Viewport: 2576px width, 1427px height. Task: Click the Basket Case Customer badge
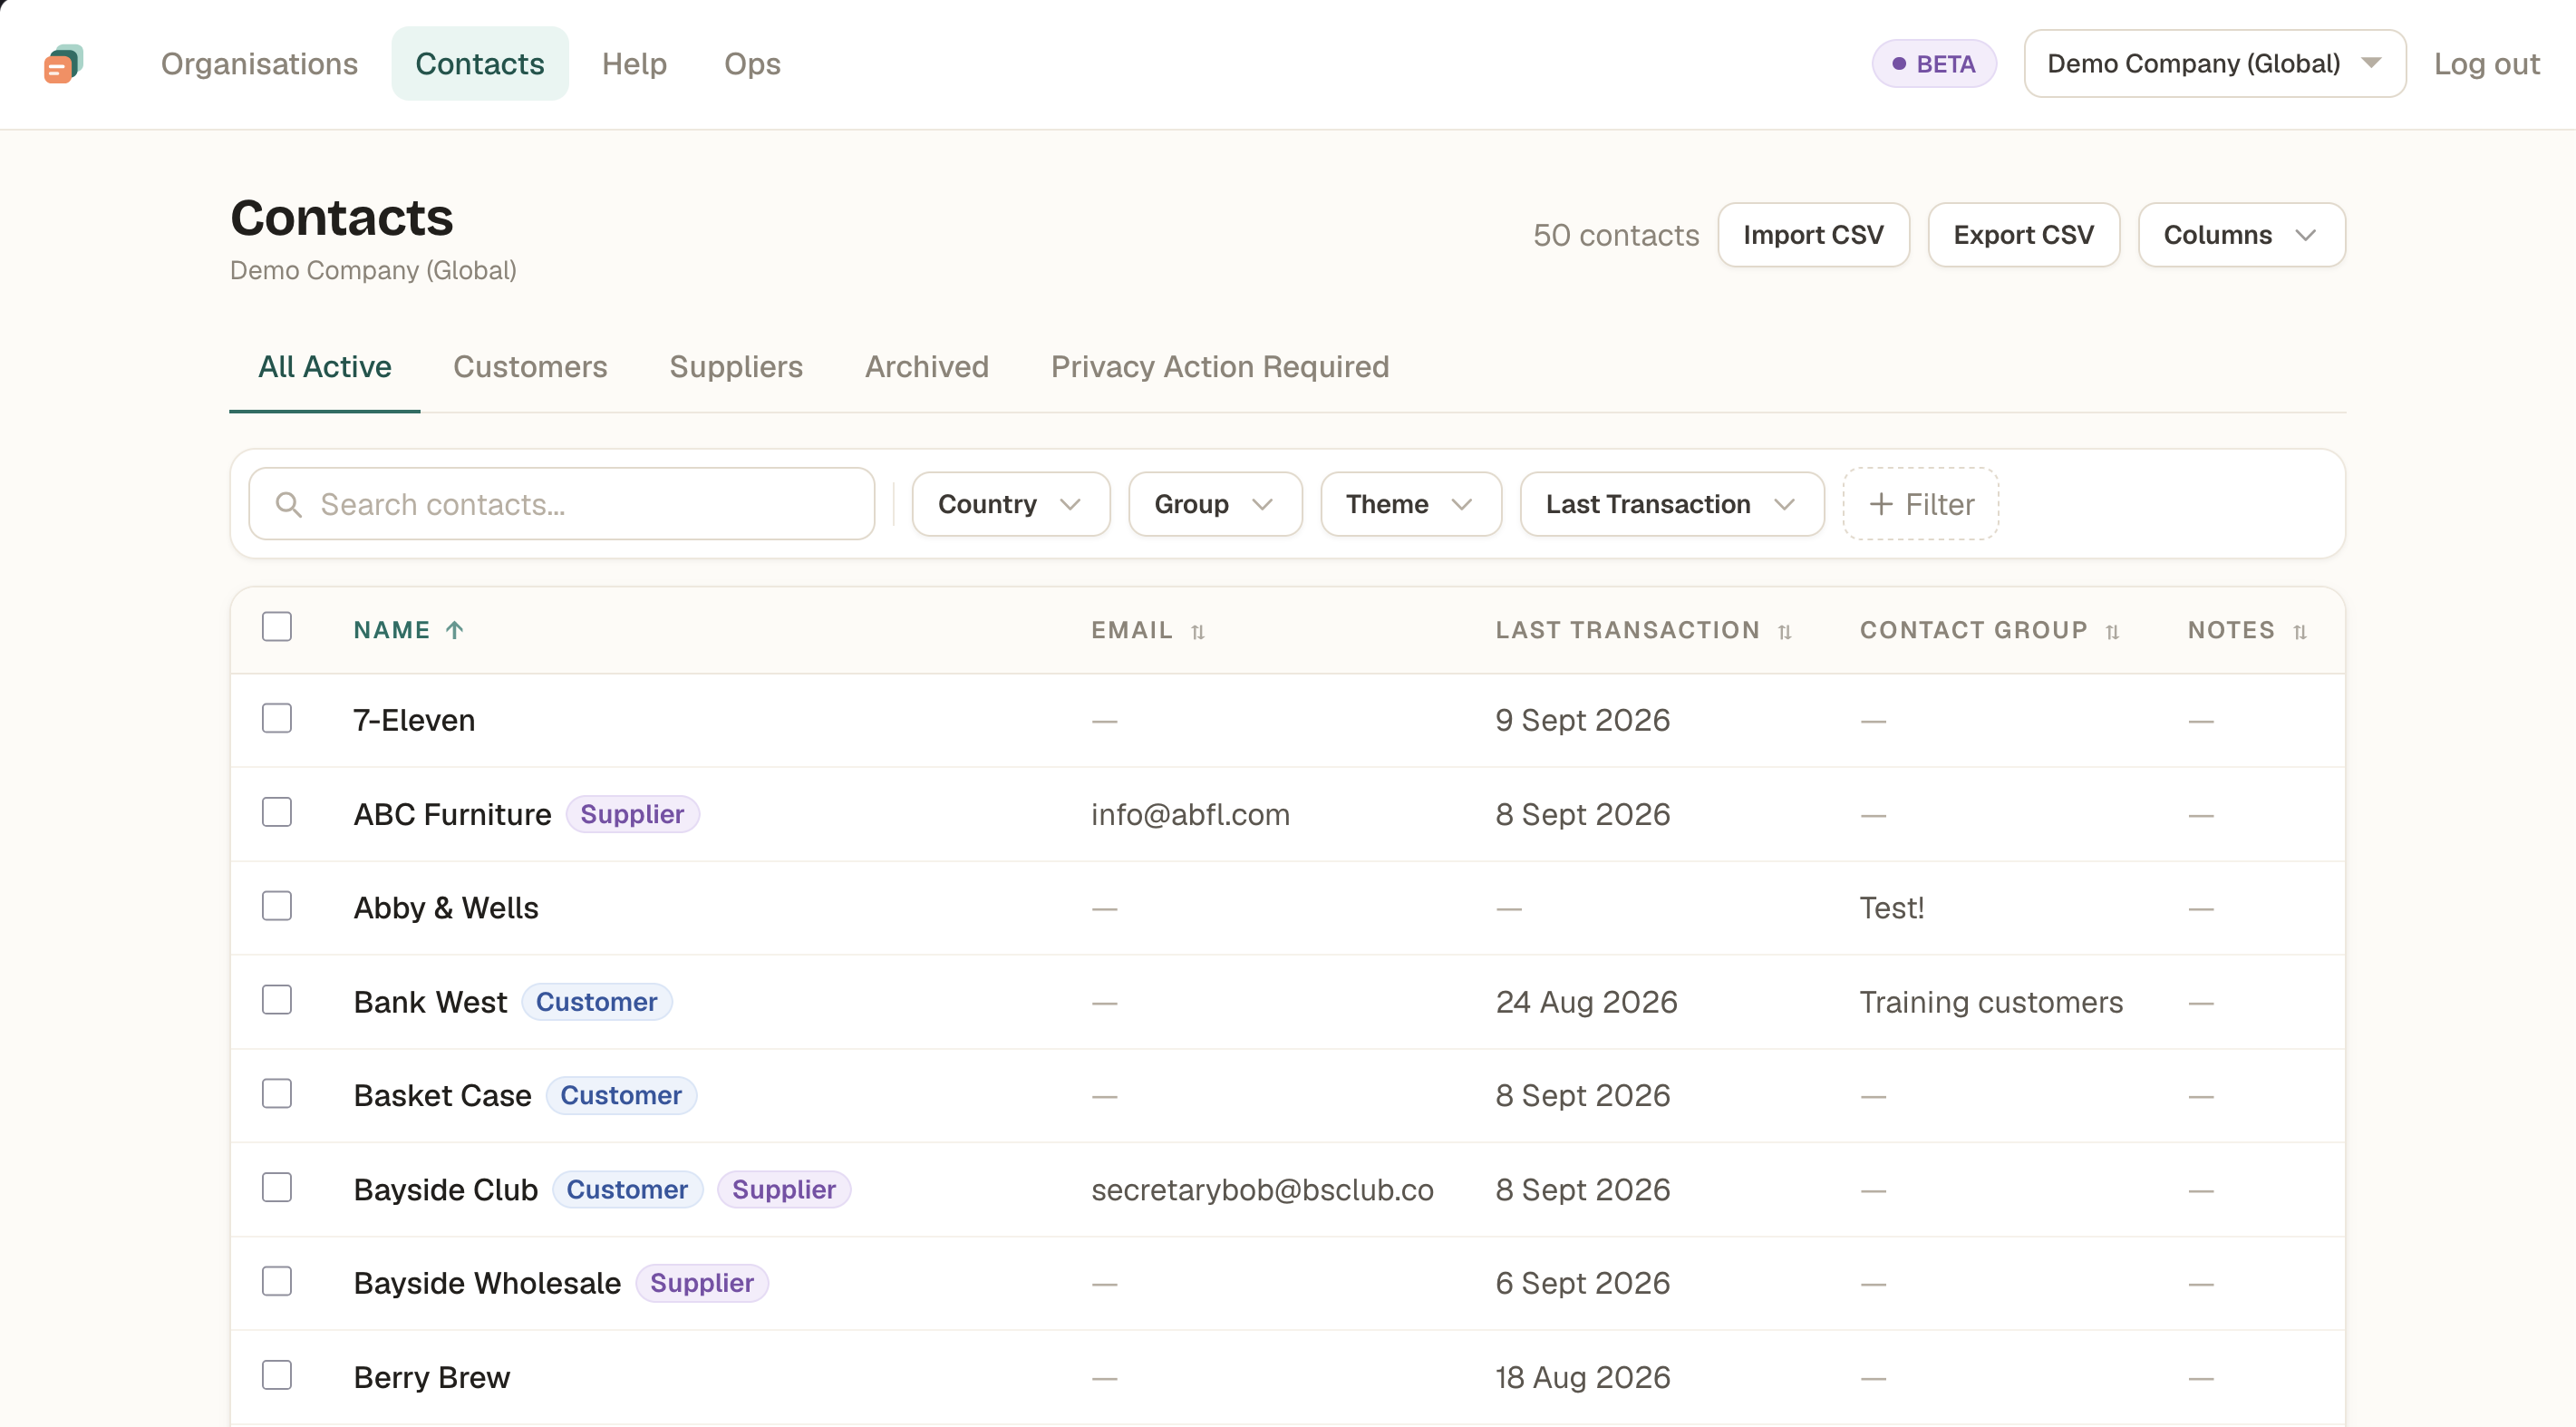tap(621, 1095)
